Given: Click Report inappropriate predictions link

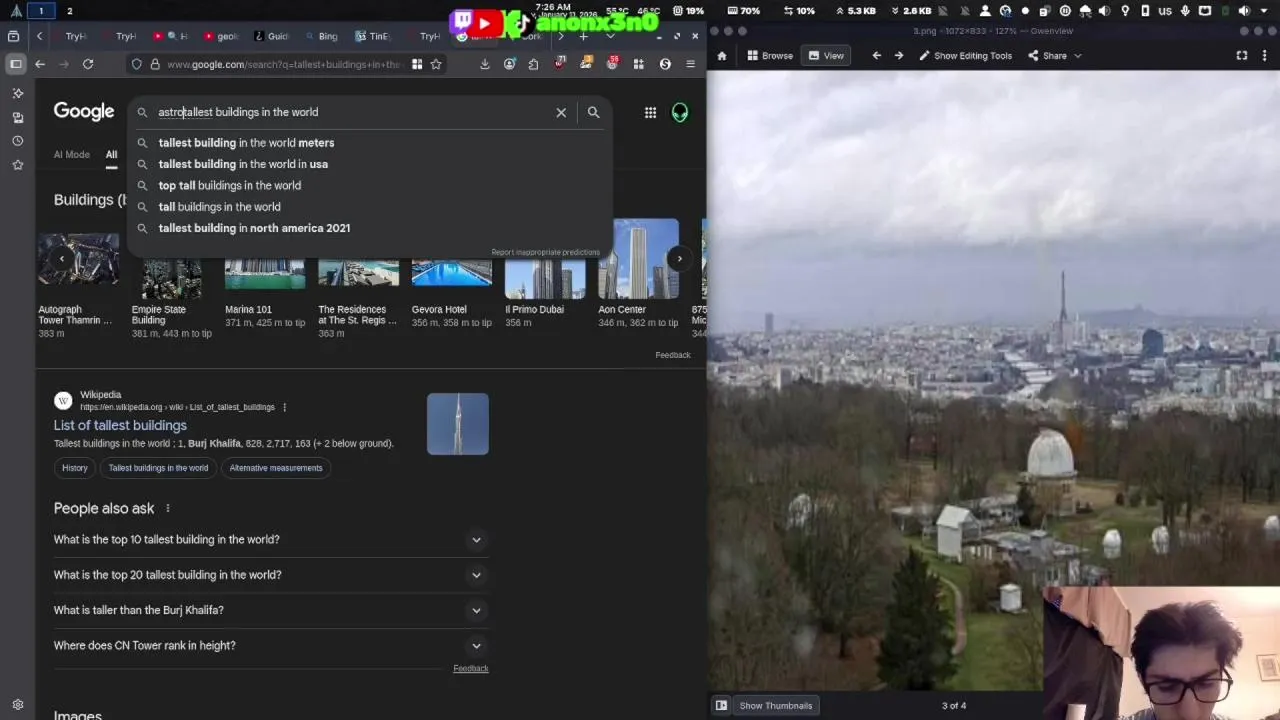Looking at the screenshot, I should [545, 252].
